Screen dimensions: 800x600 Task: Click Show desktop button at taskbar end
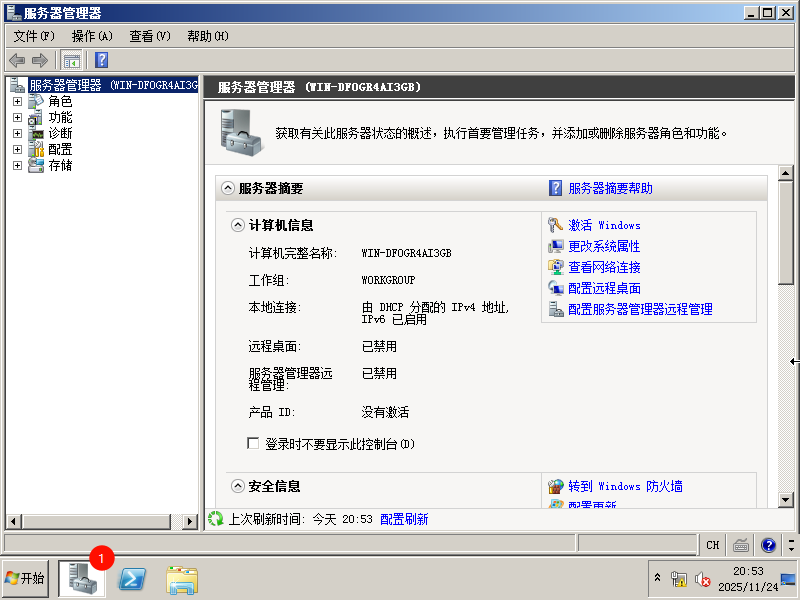[x=789, y=579]
